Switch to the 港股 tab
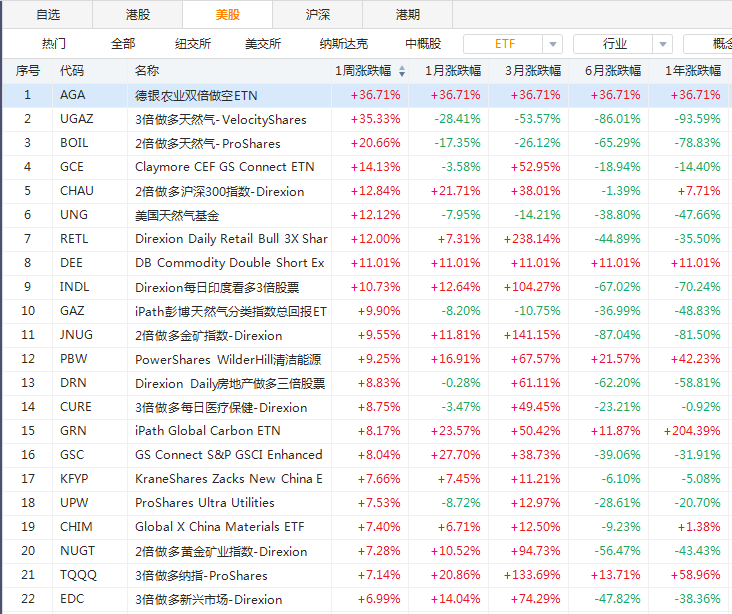Image resolution: width=732 pixels, height=614 pixels. pyautogui.click(x=138, y=14)
